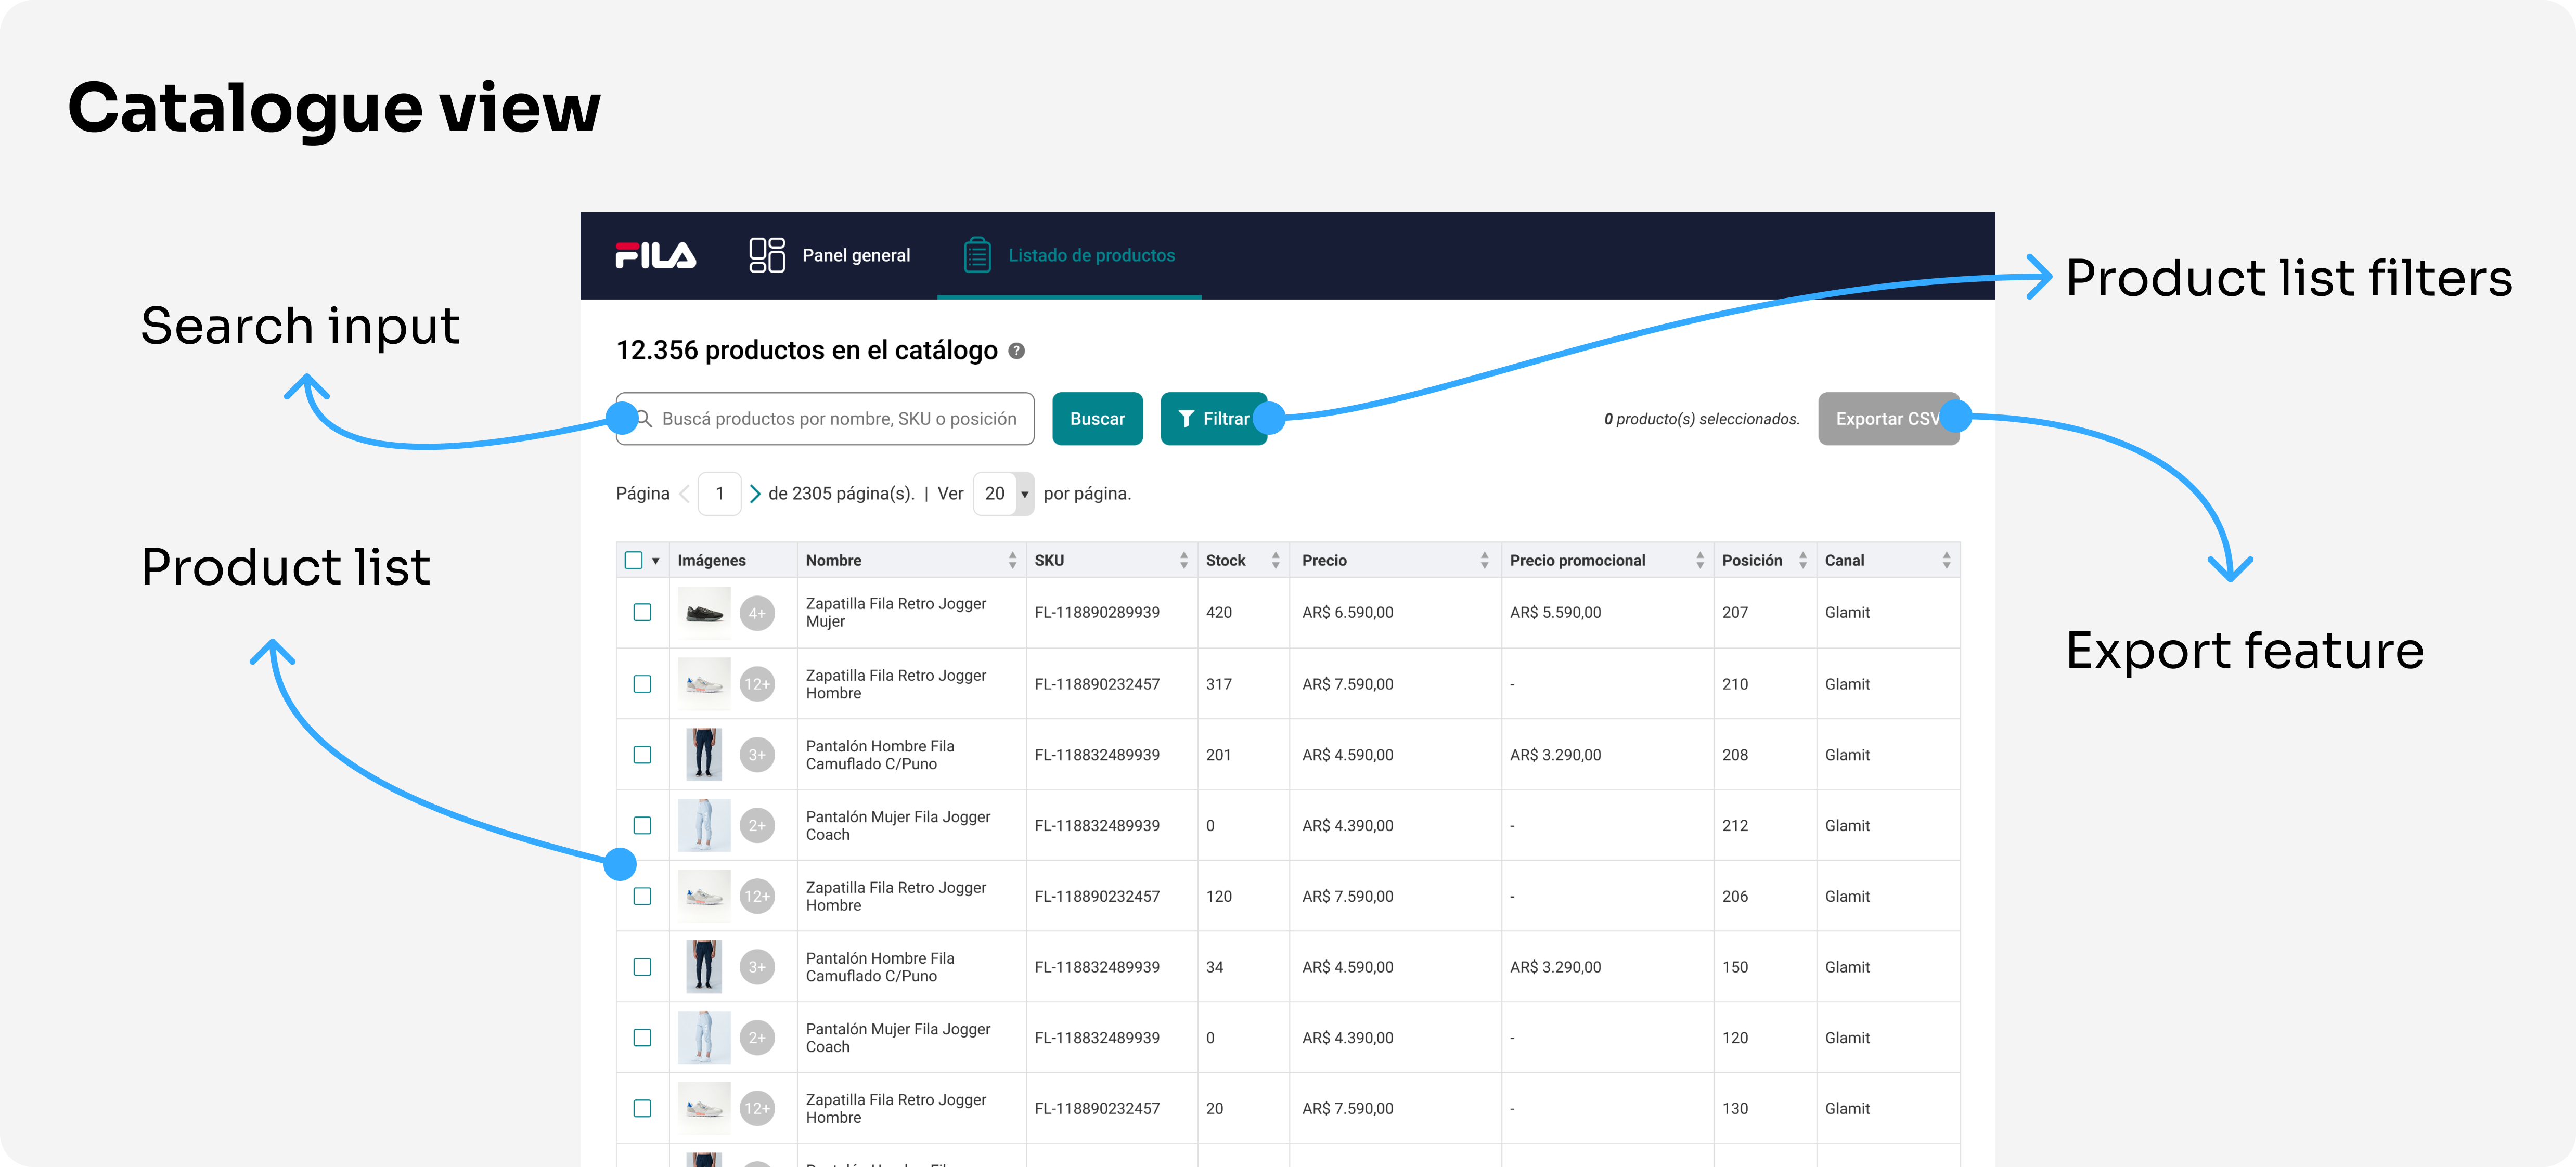Open the items per page dropdown
This screenshot has height=1167, width=2576.
1003,494
